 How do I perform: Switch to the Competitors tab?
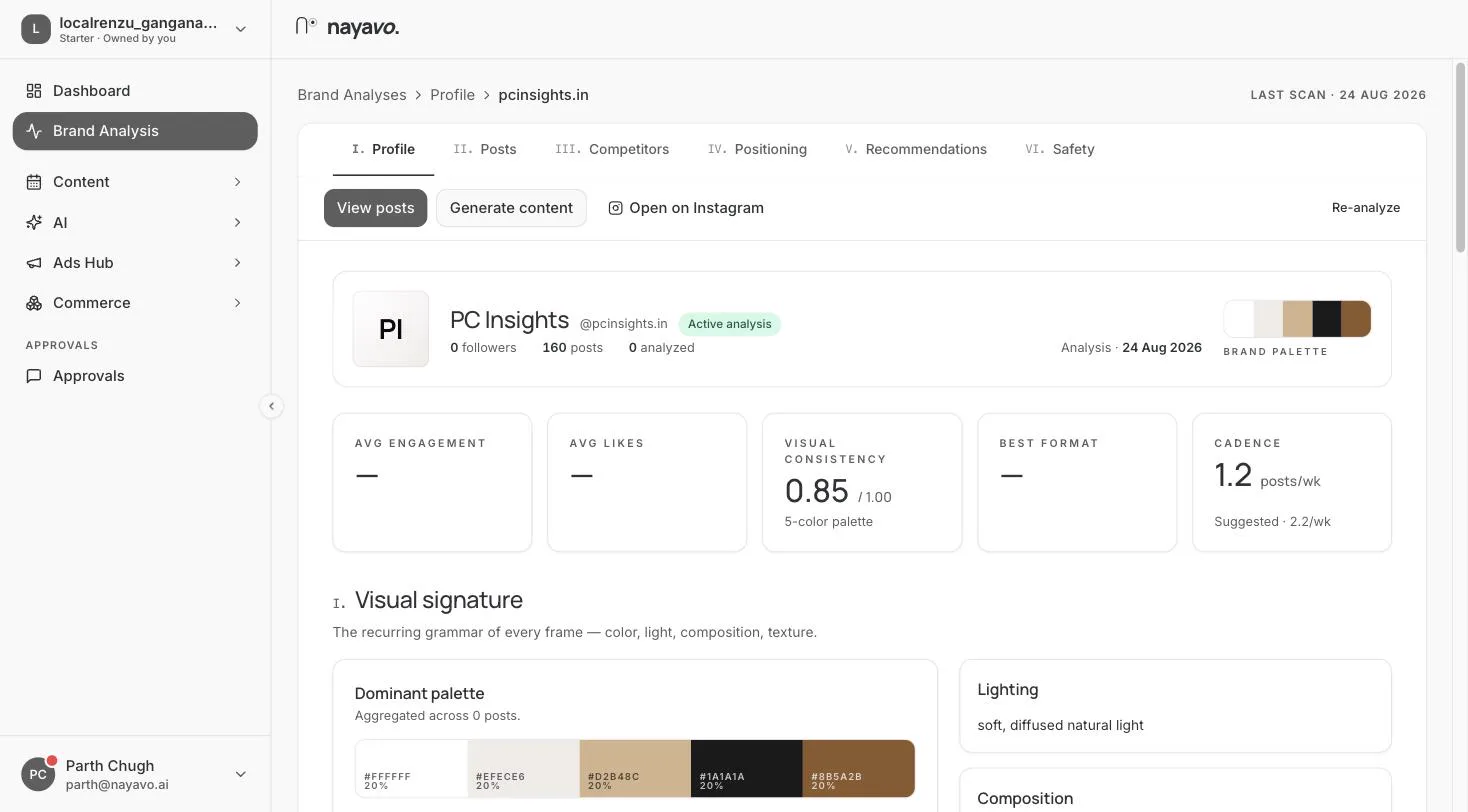coord(612,149)
